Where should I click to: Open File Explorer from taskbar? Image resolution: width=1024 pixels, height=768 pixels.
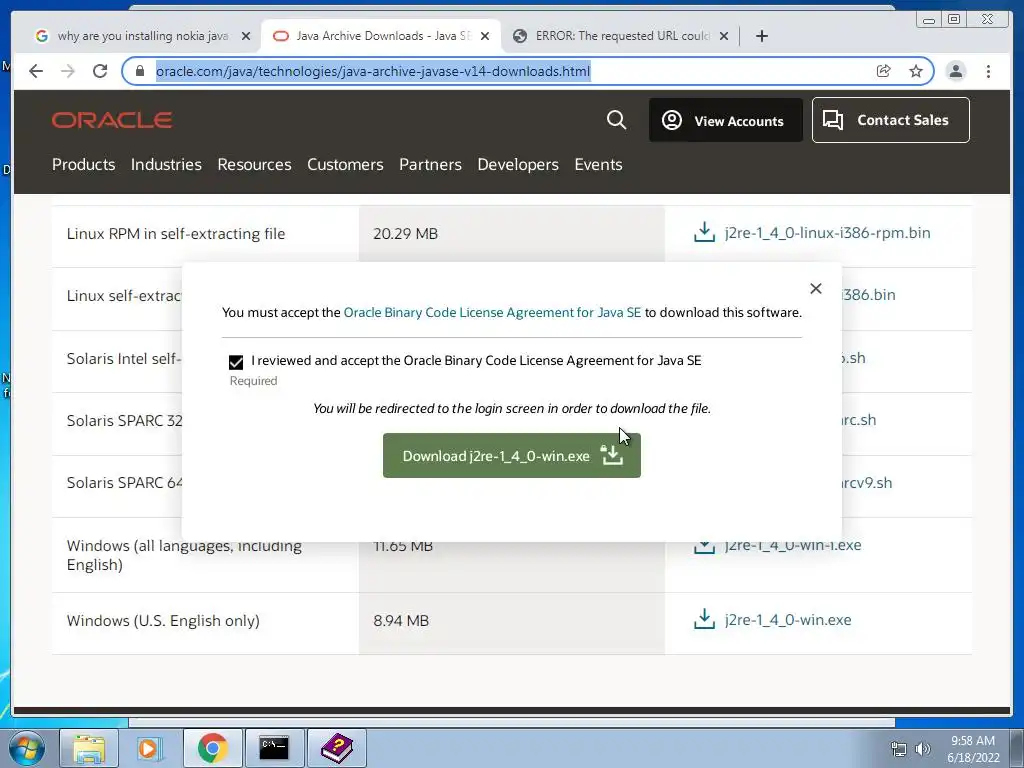point(89,748)
